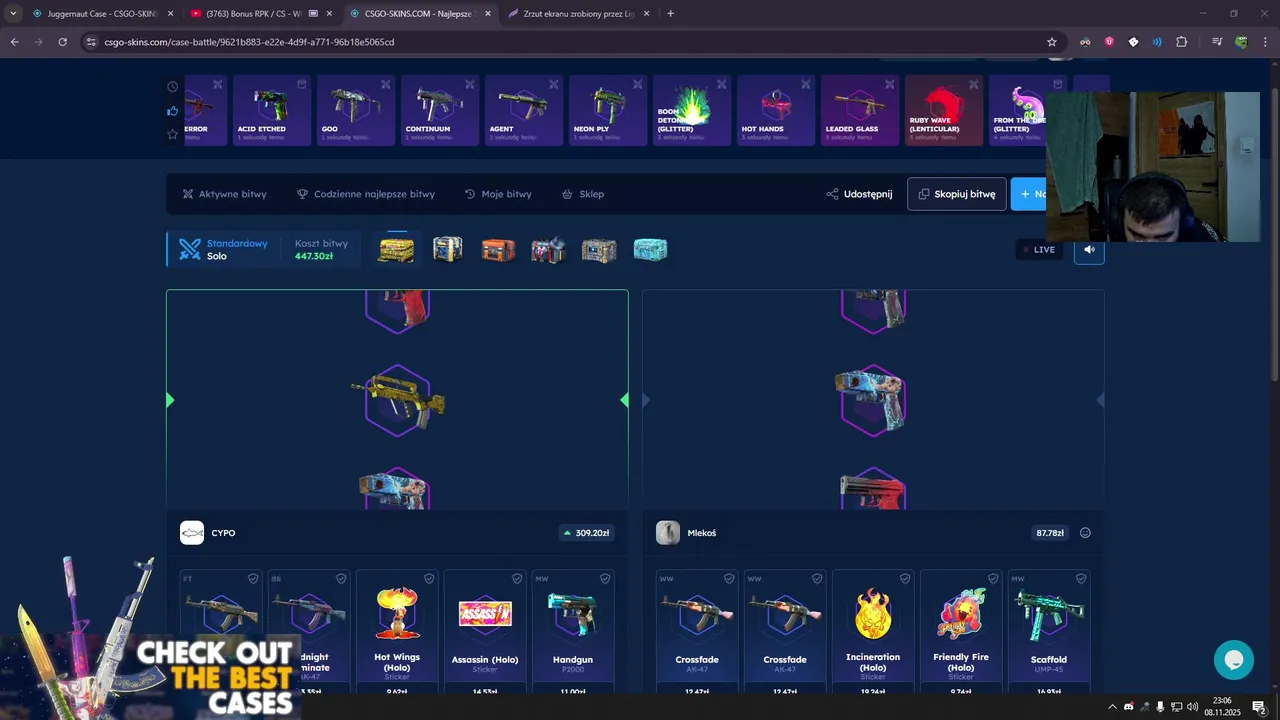This screenshot has width=1280, height=720.
Task: Click the shield icon on Scaffold card
Action: click(x=1081, y=579)
